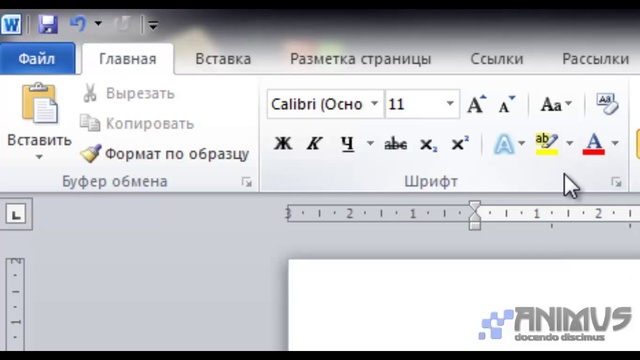The height and width of the screenshot is (360, 640).
Task: Toggle bold Ж formatting
Action: [283, 143]
